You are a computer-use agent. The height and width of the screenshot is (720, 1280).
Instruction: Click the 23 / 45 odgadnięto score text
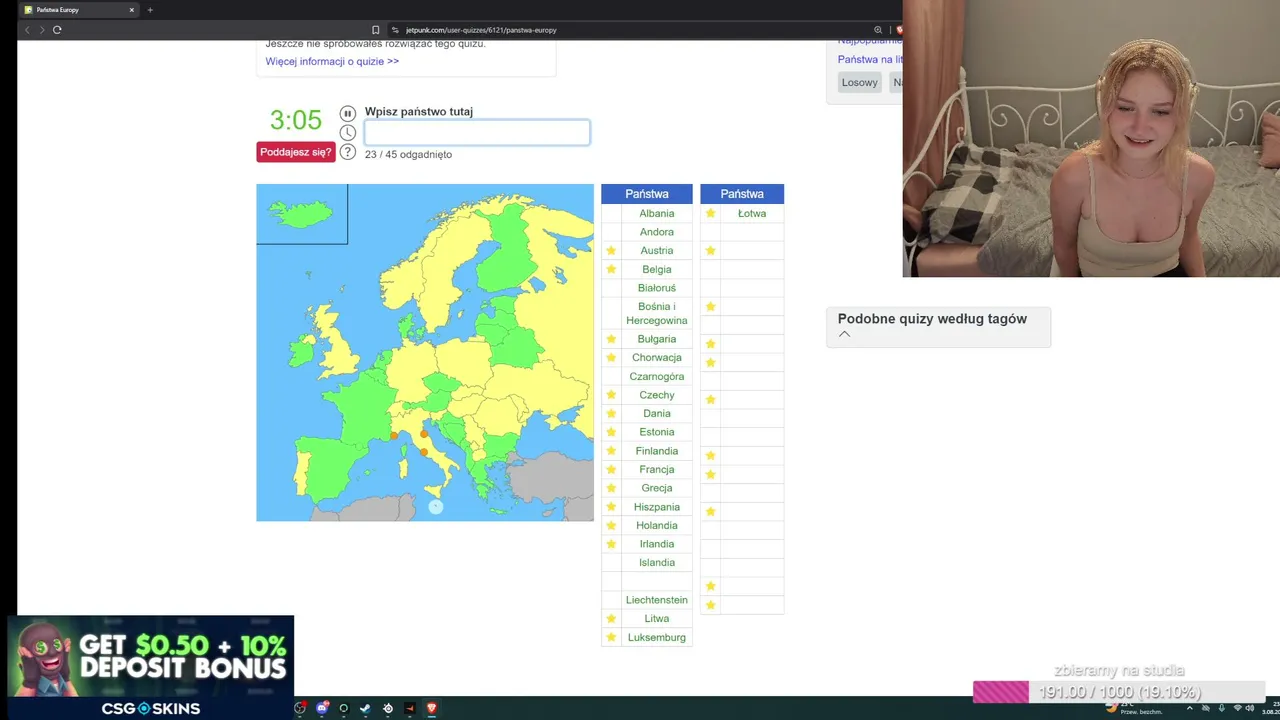point(408,155)
